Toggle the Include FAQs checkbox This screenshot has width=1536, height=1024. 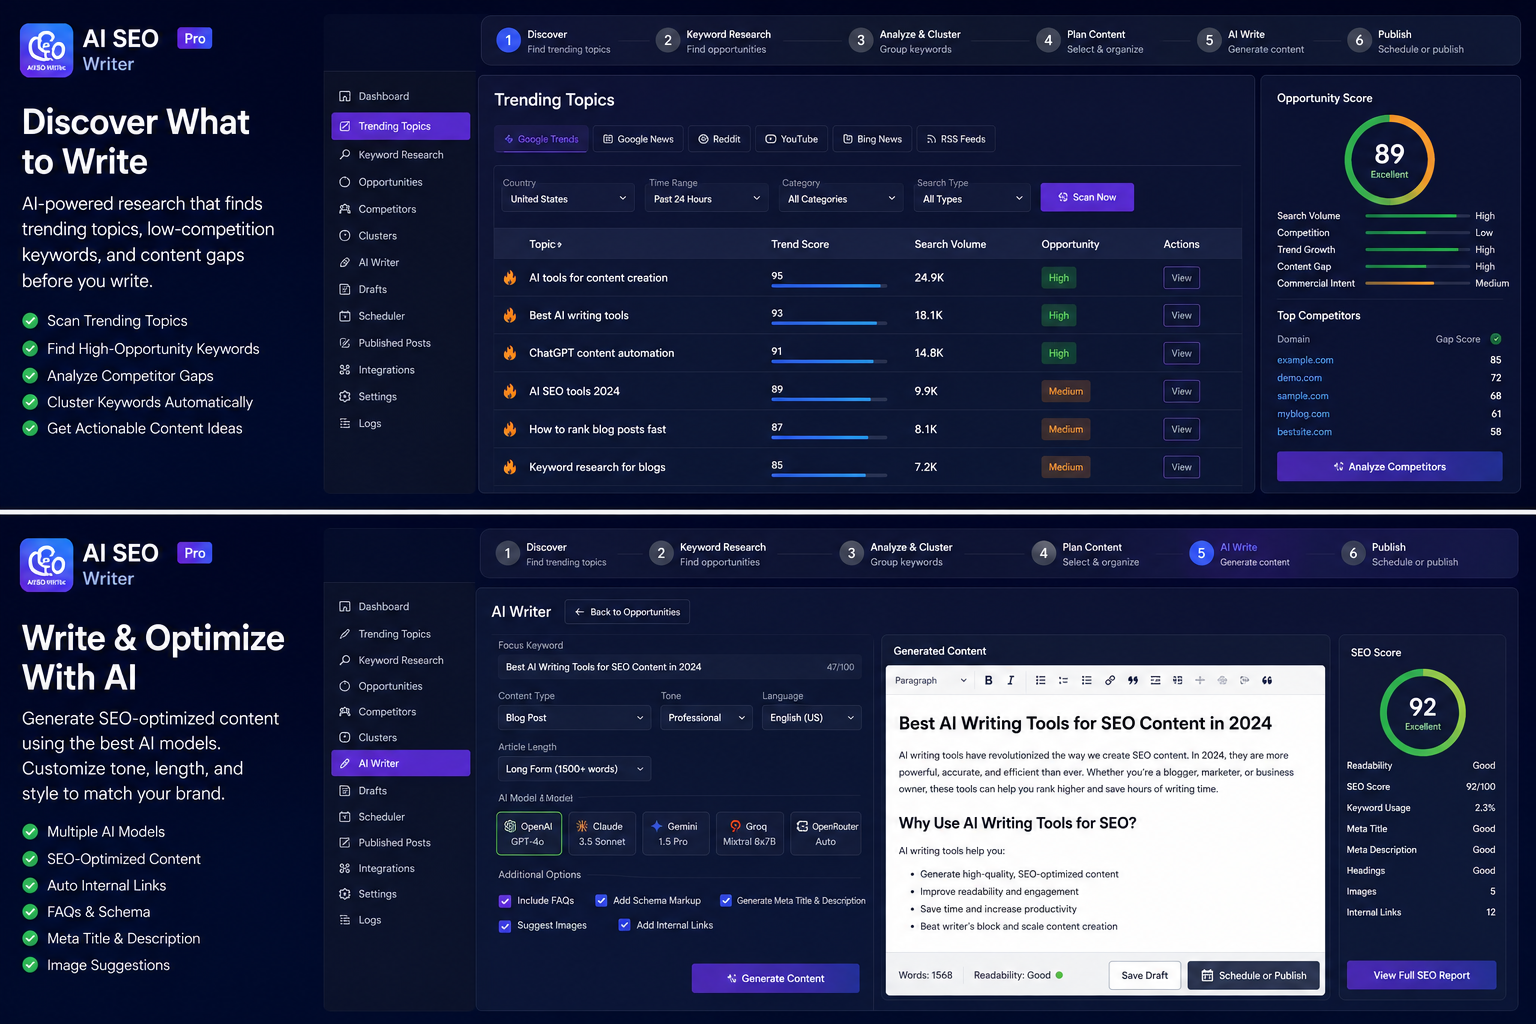(x=505, y=901)
